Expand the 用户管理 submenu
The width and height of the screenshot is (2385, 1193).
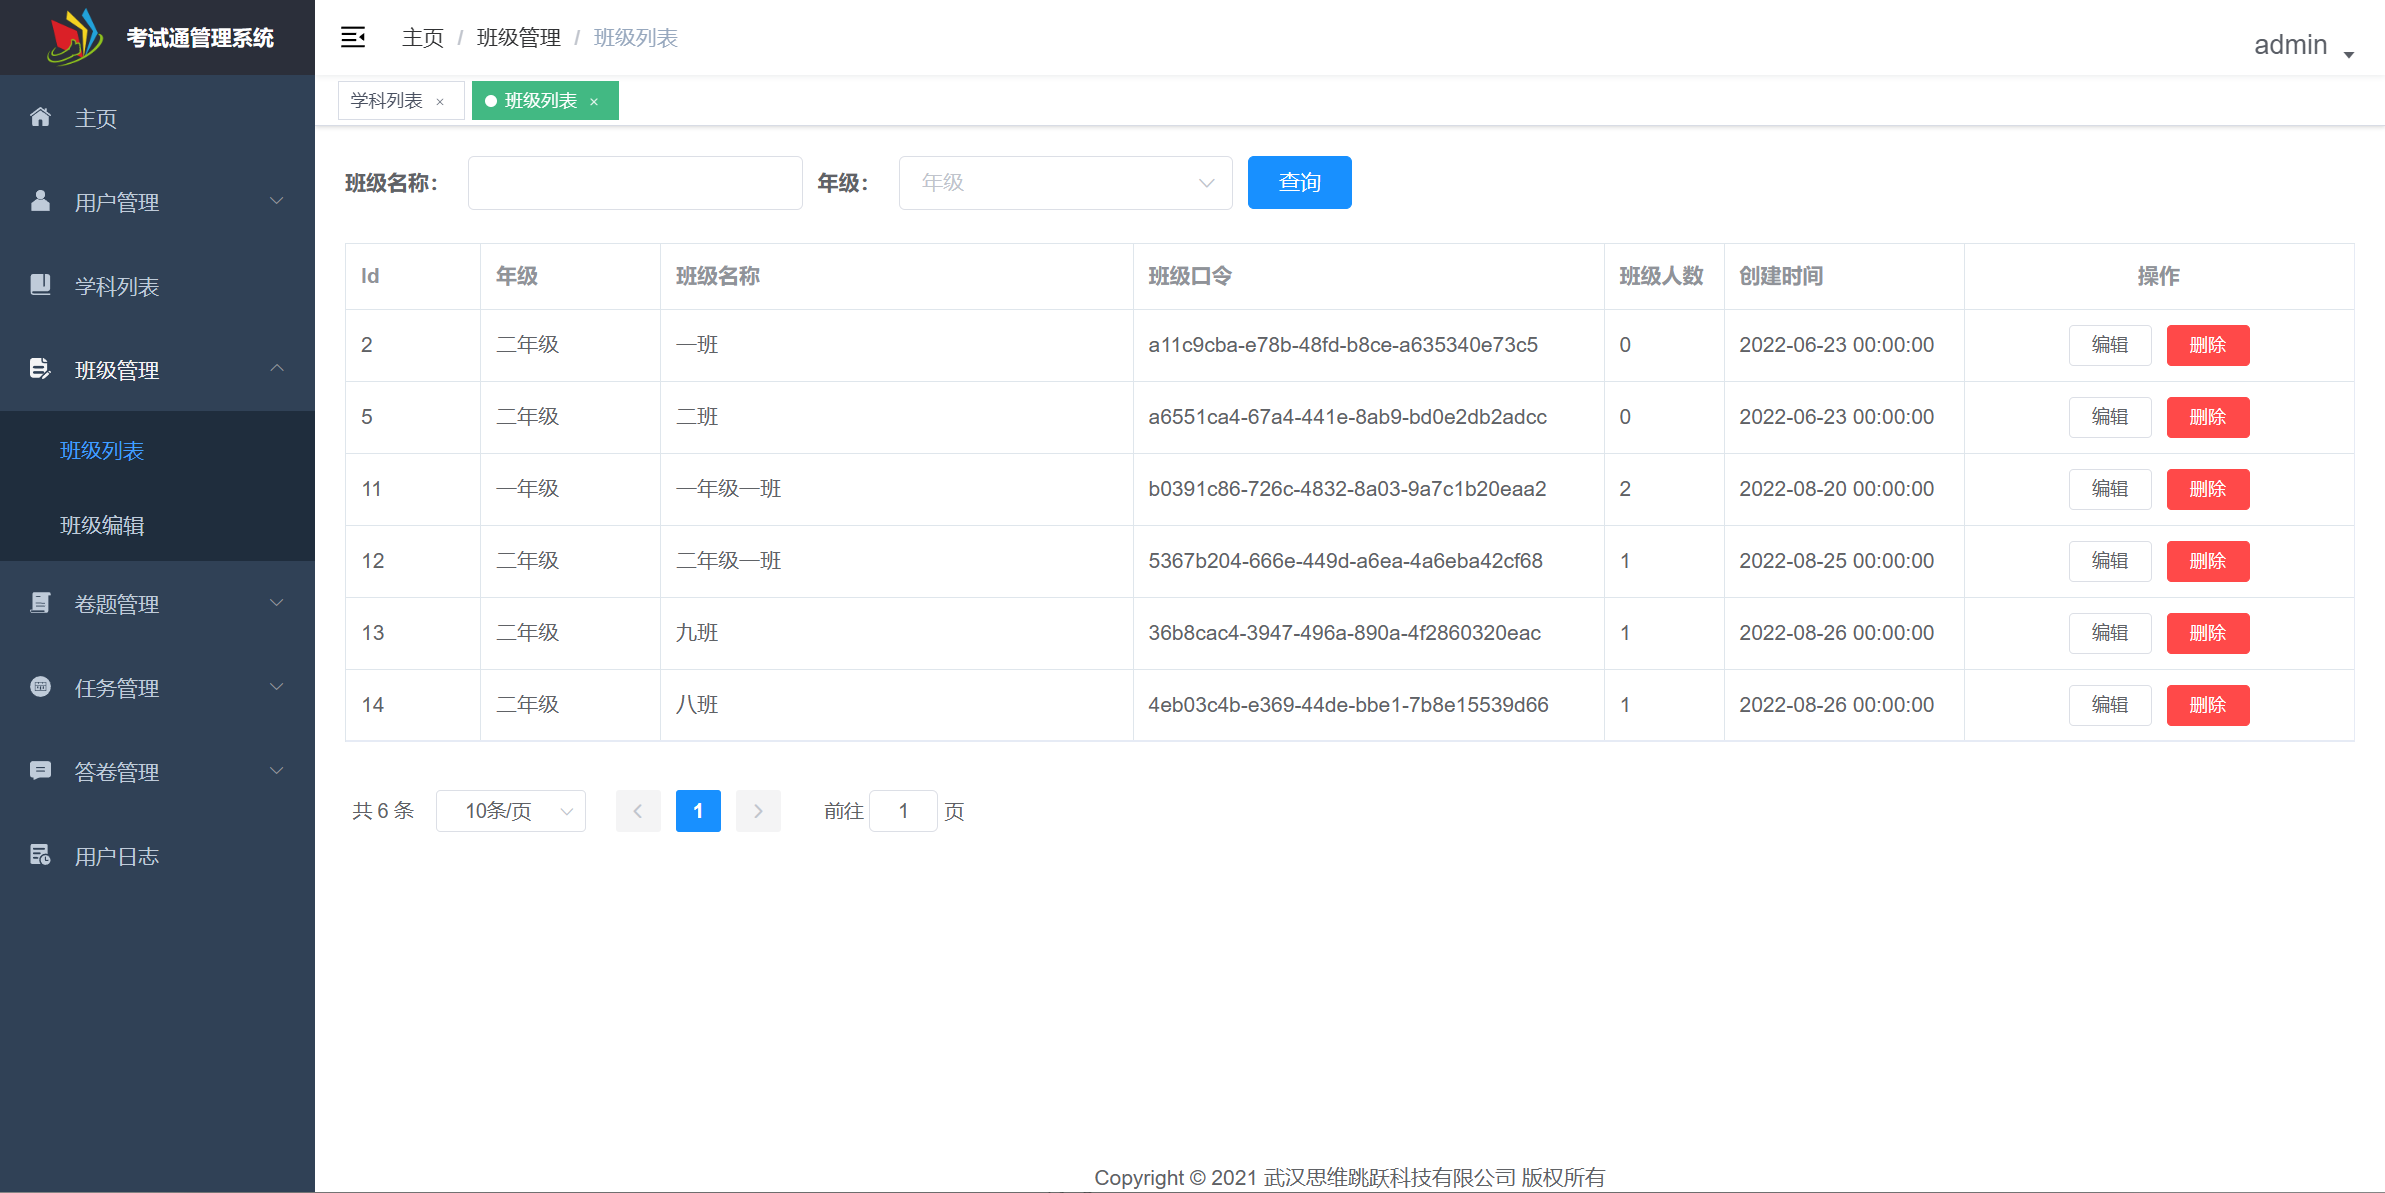coord(277,201)
